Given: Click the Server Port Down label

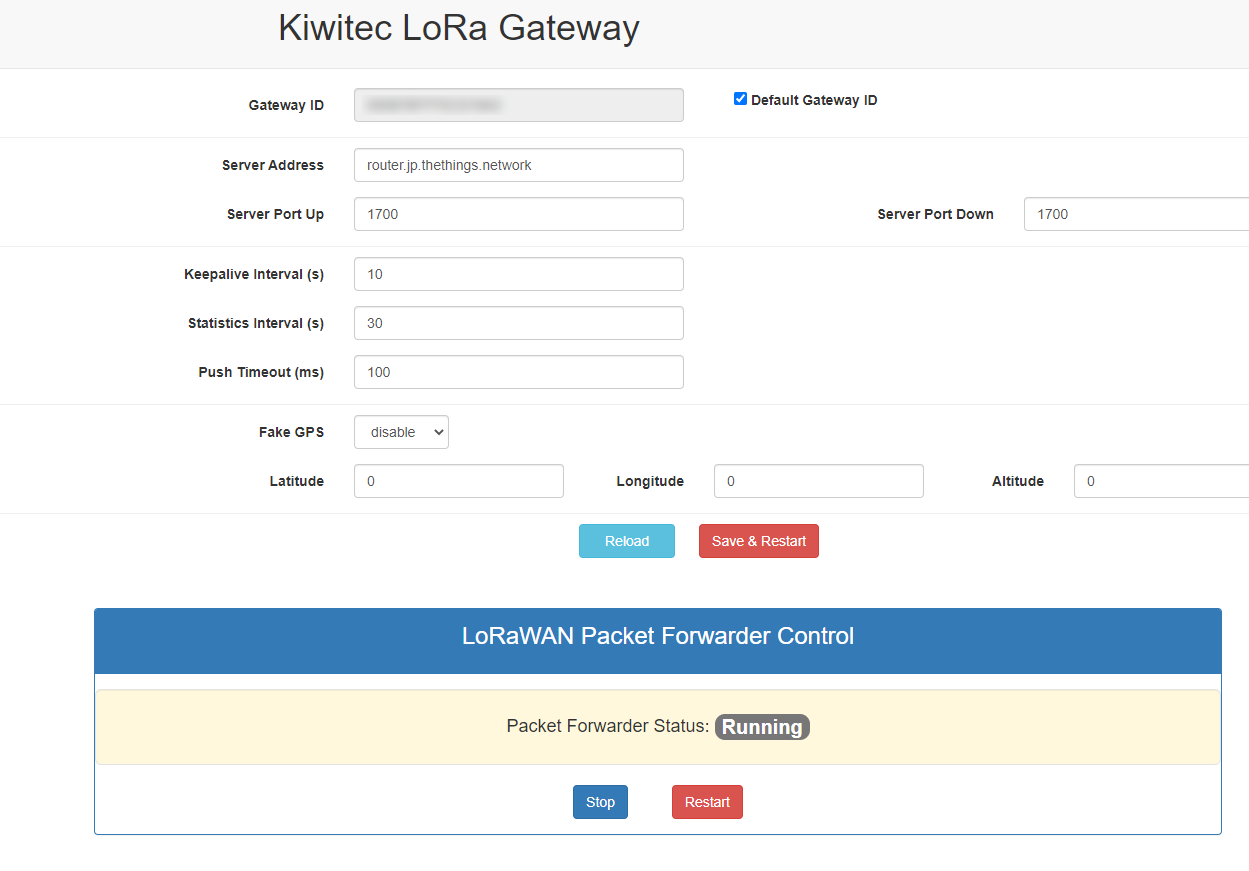Looking at the screenshot, I should (x=936, y=214).
